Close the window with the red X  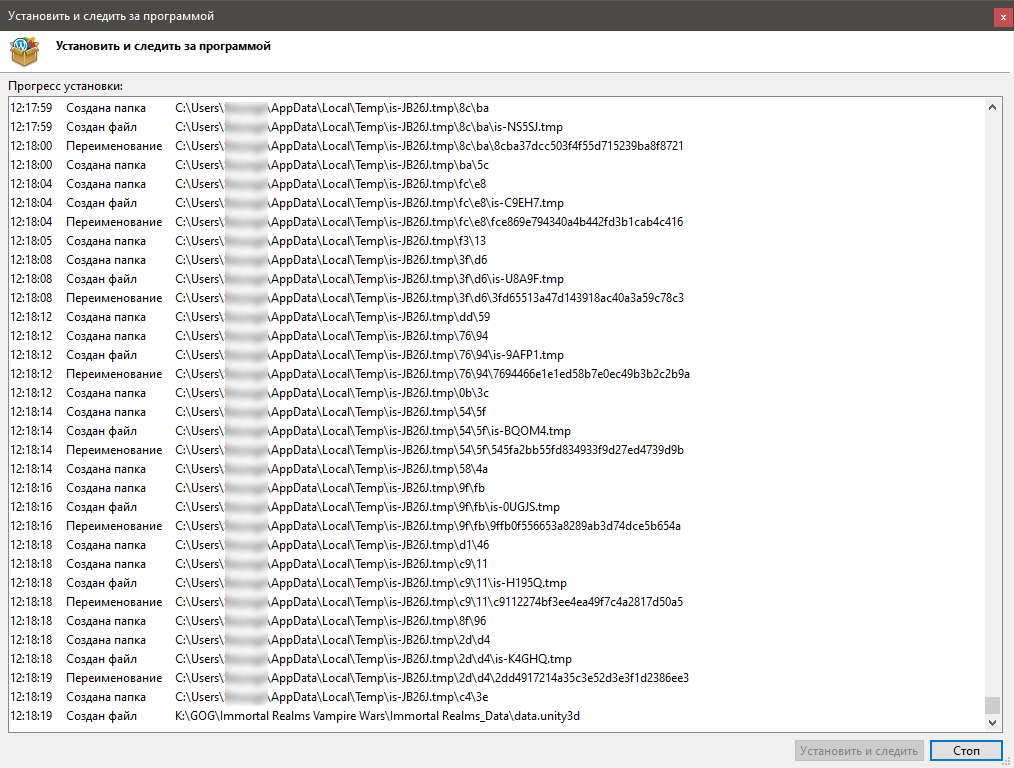[1002, 17]
